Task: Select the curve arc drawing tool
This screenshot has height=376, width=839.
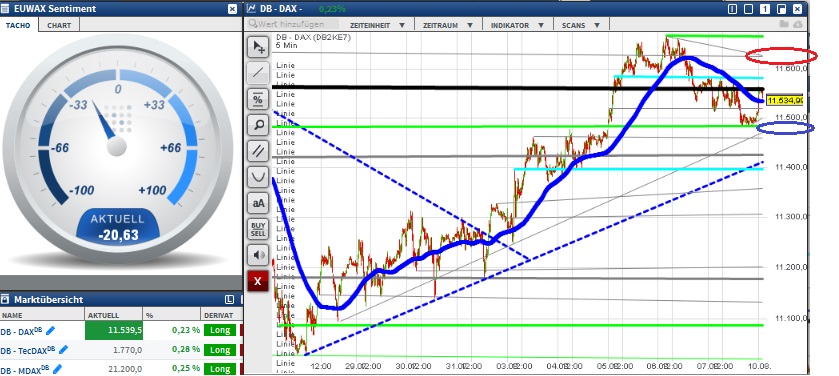Action: coord(258,177)
